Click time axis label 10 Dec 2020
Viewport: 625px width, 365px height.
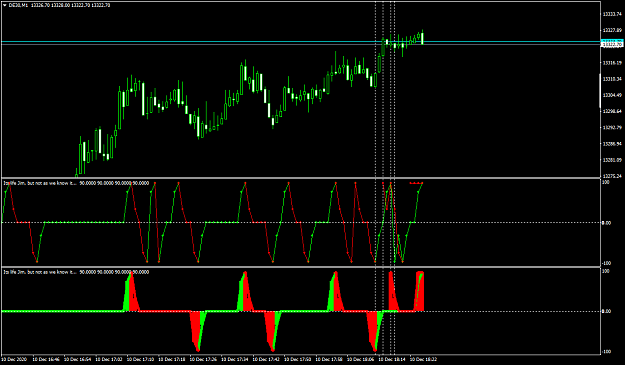tap(15, 359)
